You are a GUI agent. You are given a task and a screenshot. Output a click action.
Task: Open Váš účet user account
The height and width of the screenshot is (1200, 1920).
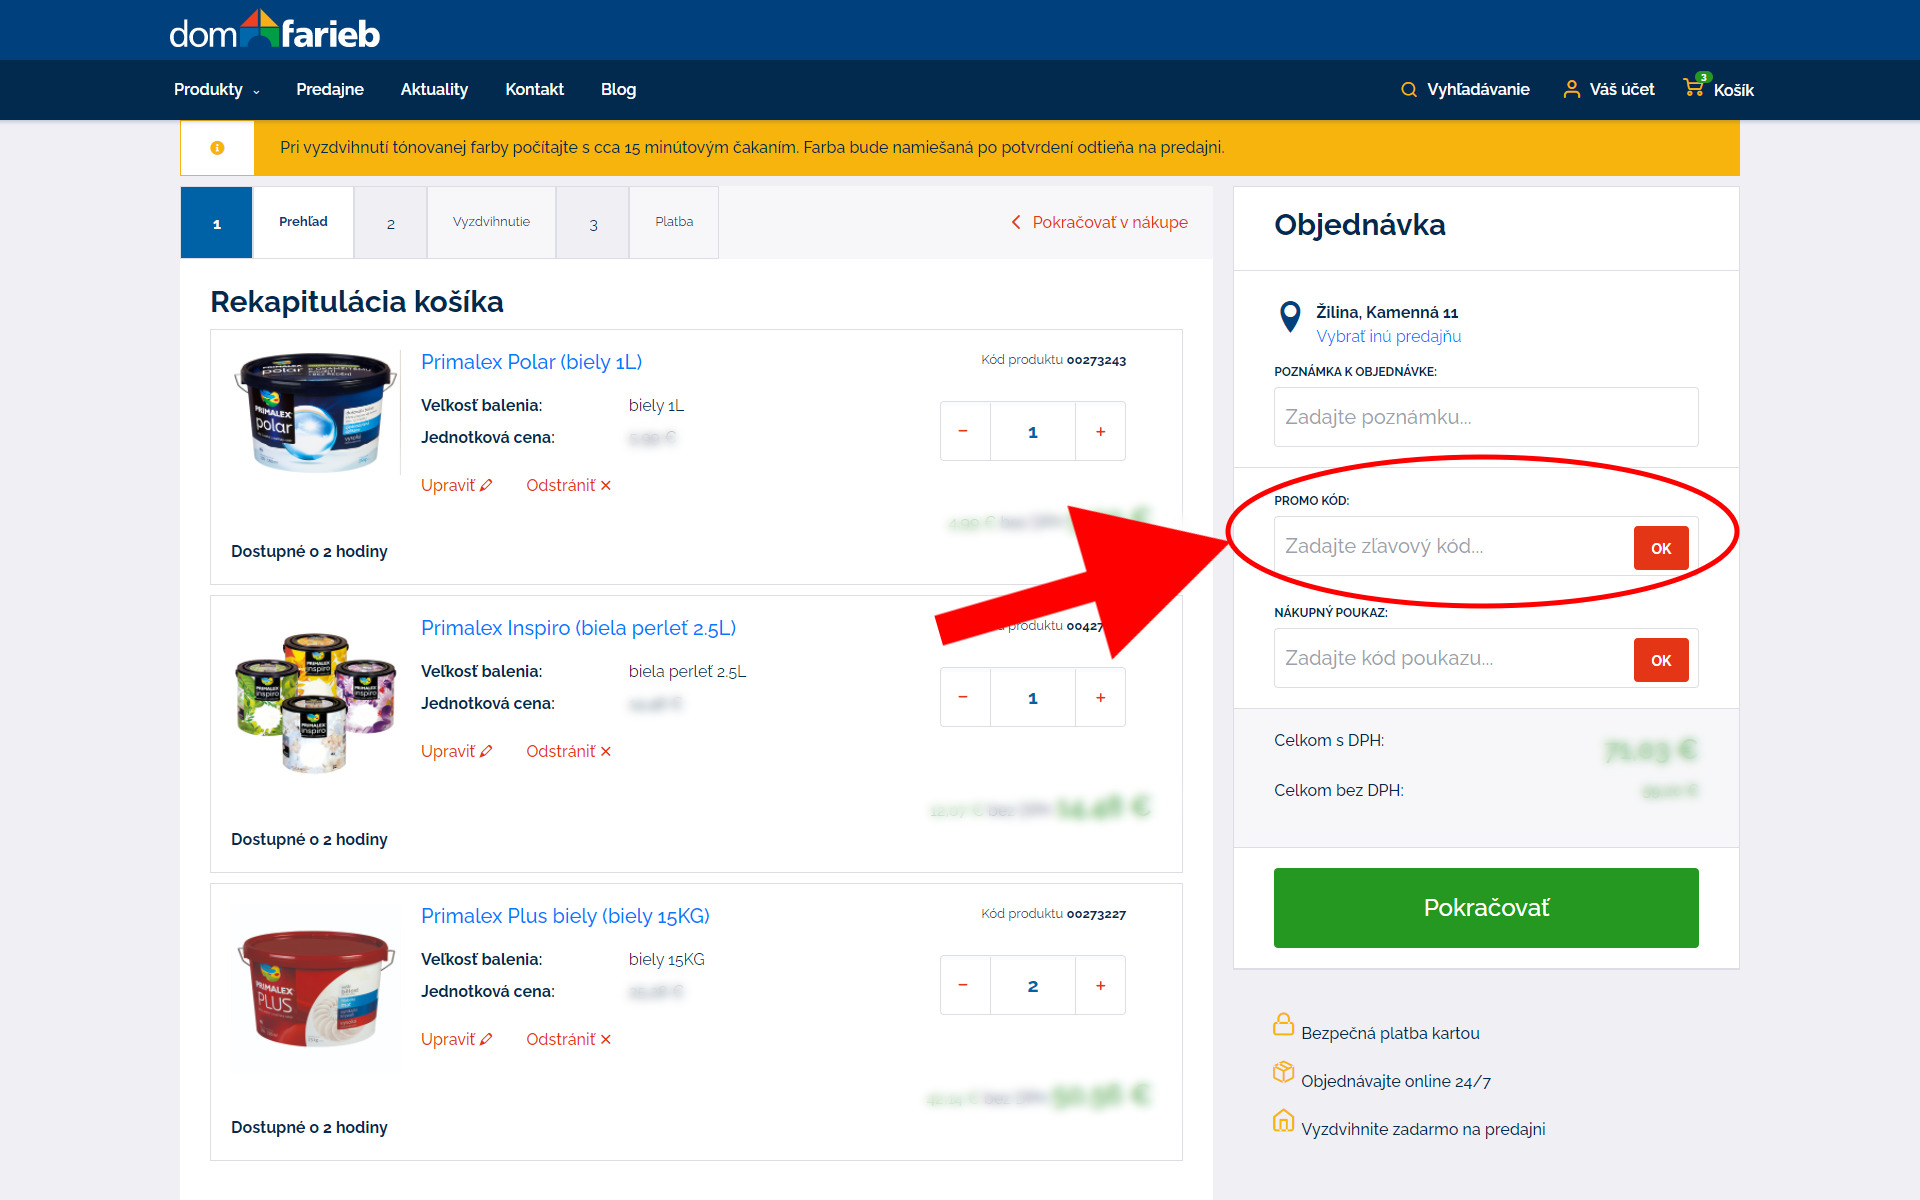coord(1609,90)
